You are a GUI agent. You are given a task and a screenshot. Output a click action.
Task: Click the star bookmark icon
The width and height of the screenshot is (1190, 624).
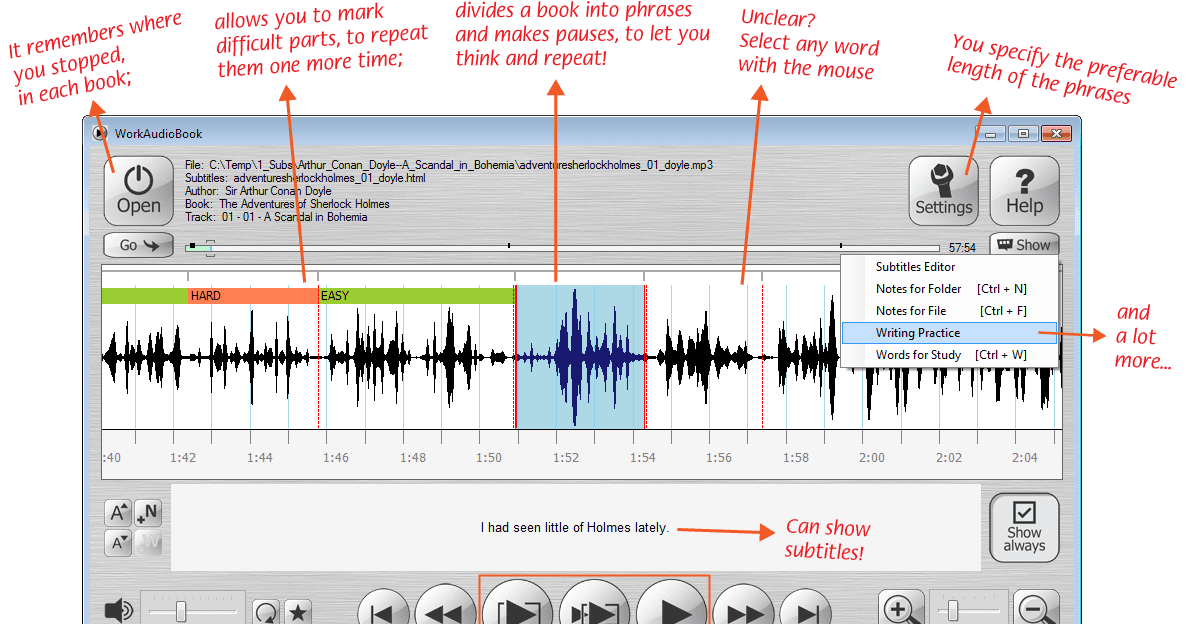[298, 612]
